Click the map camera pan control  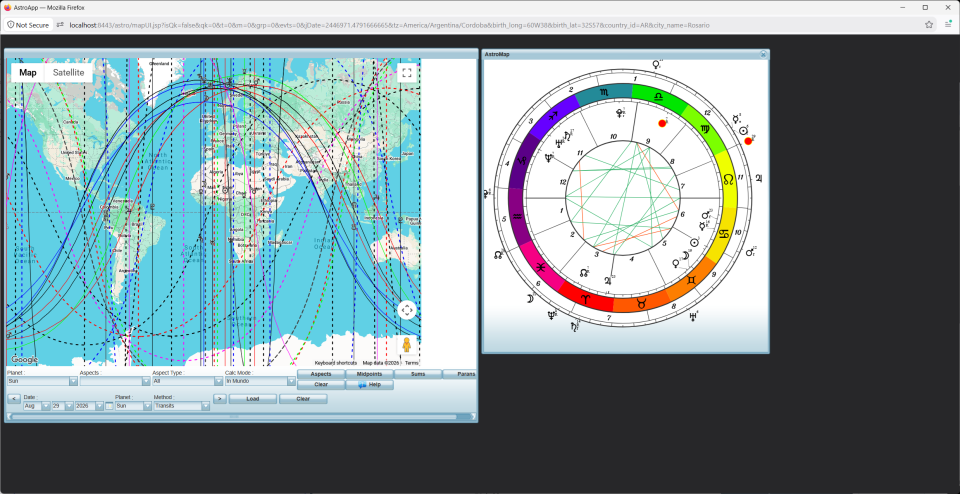[407, 310]
